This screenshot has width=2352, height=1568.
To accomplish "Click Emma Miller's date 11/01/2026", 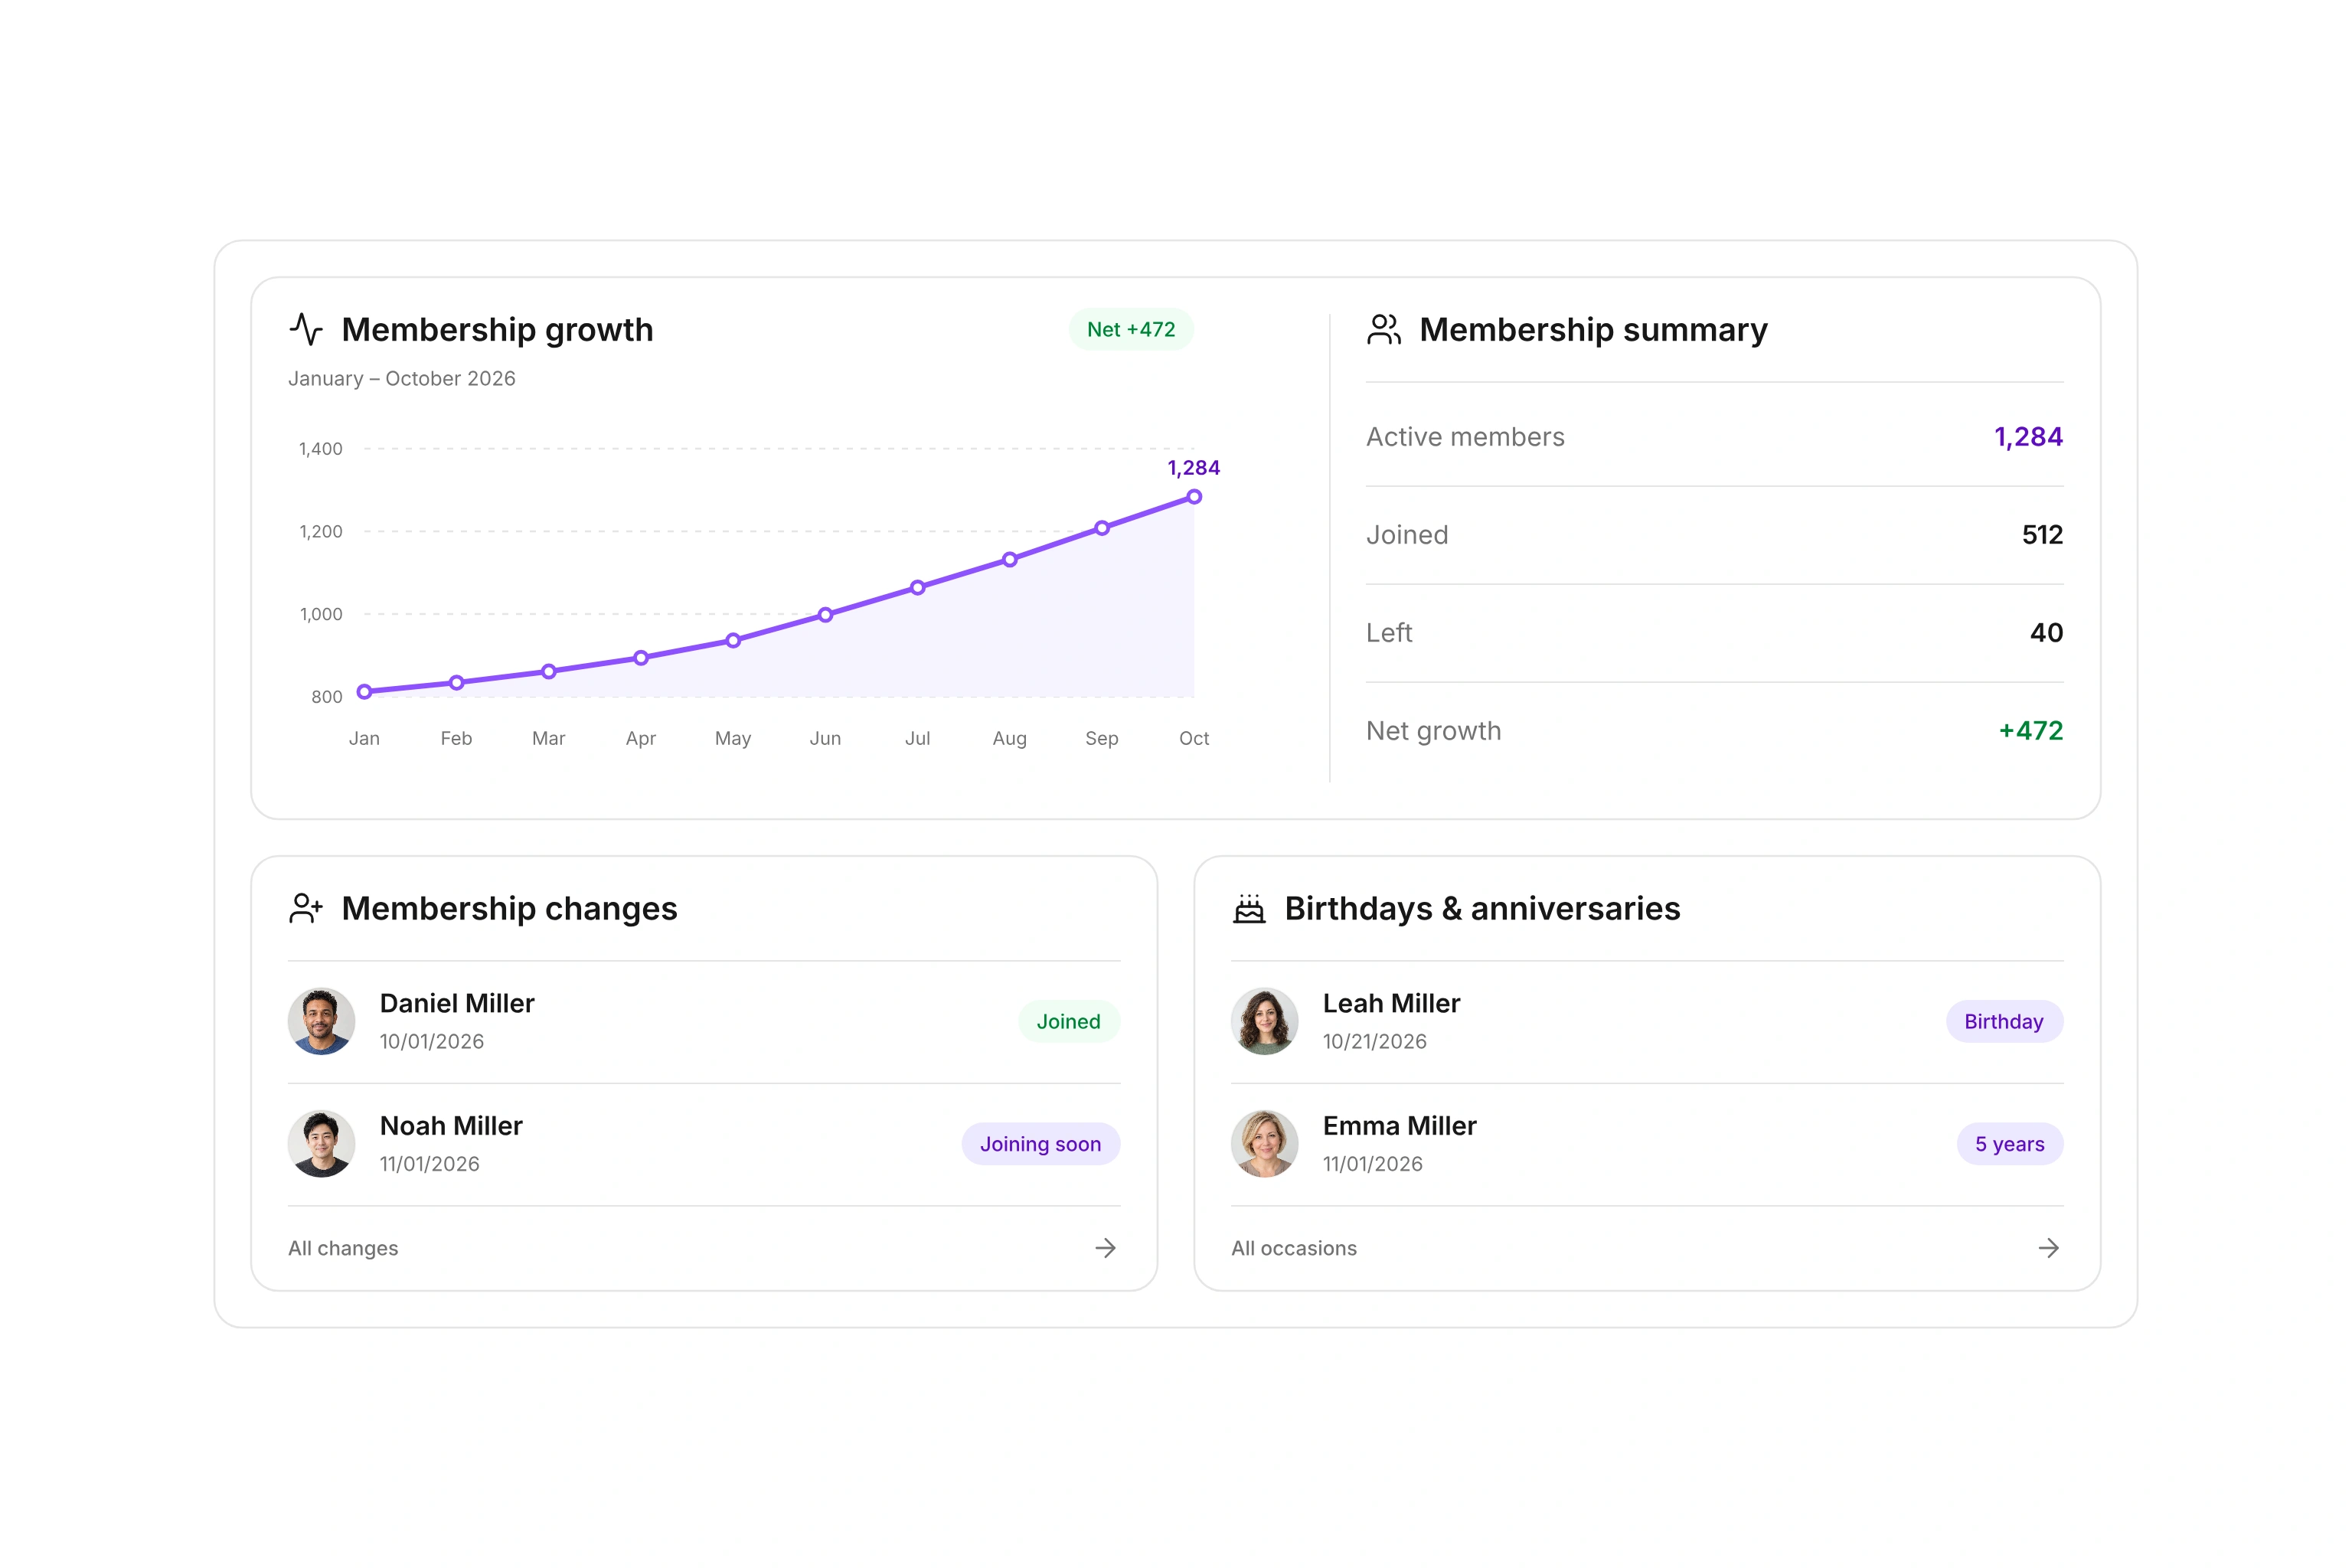I will 1373,1164.
